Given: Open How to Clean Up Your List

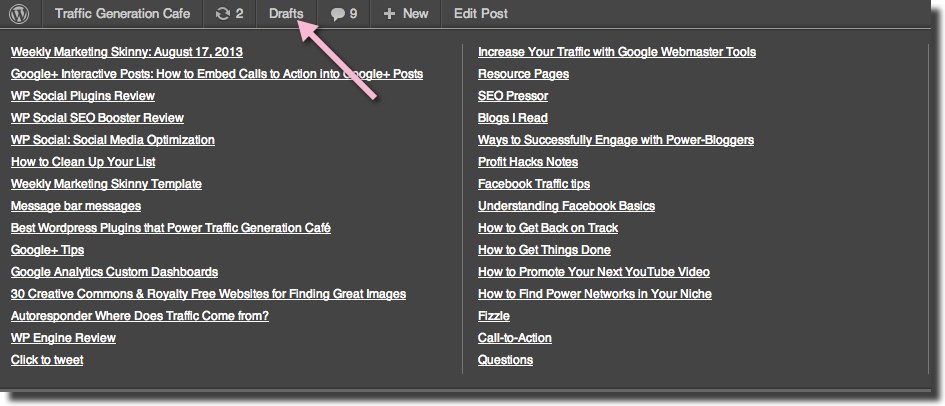Looking at the screenshot, I should pos(83,162).
